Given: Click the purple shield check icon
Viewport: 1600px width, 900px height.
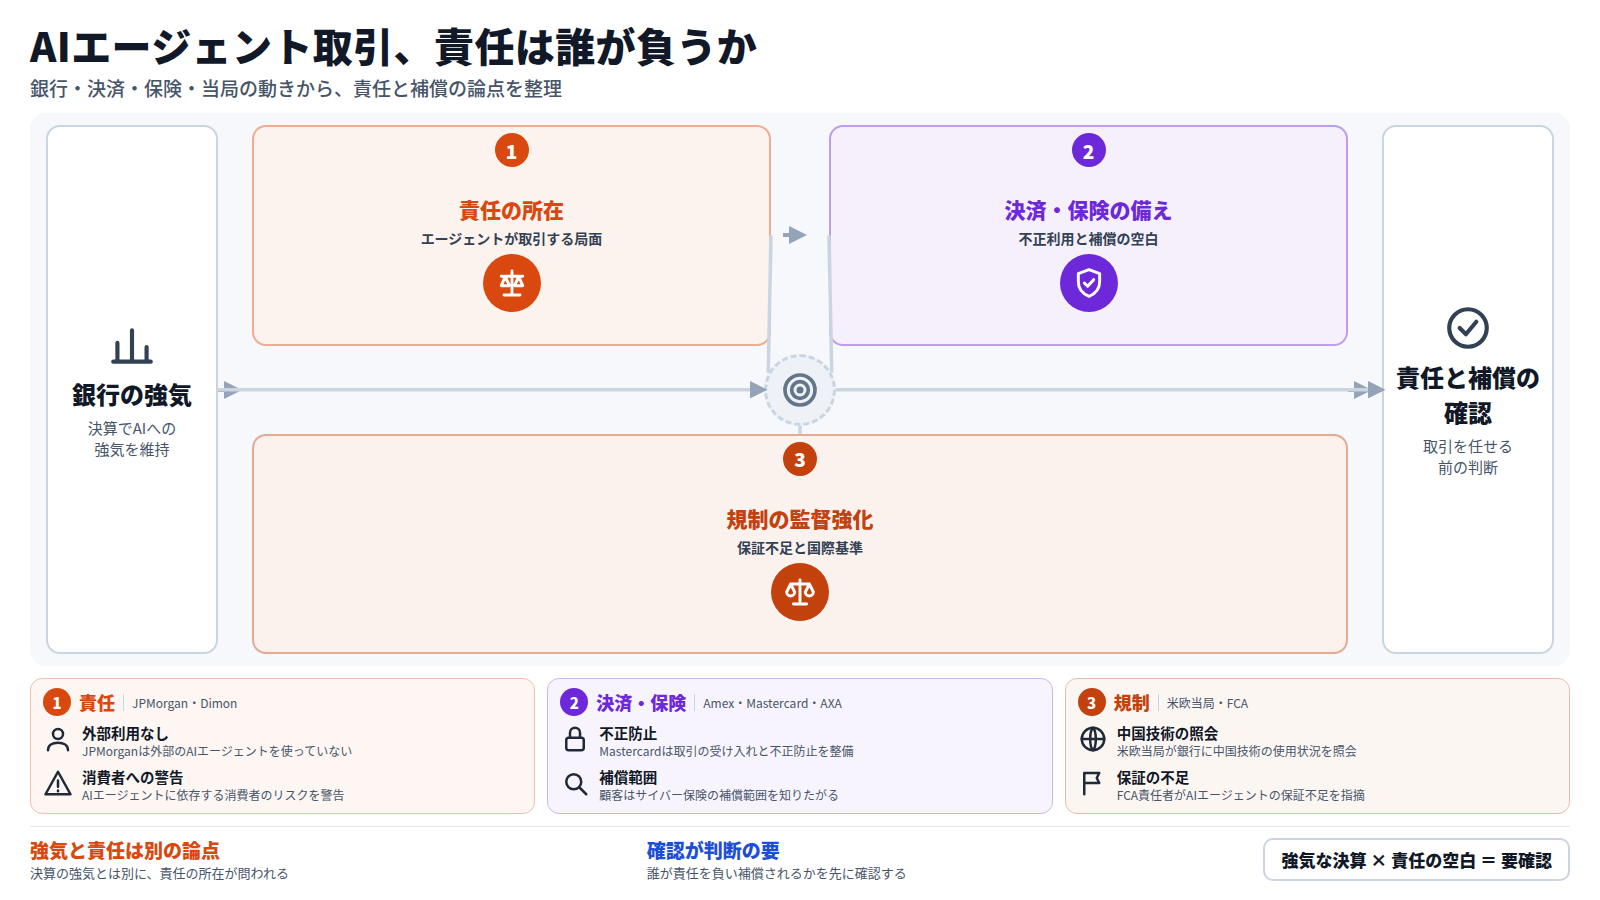Looking at the screenshot, I should click(1089, 283).
